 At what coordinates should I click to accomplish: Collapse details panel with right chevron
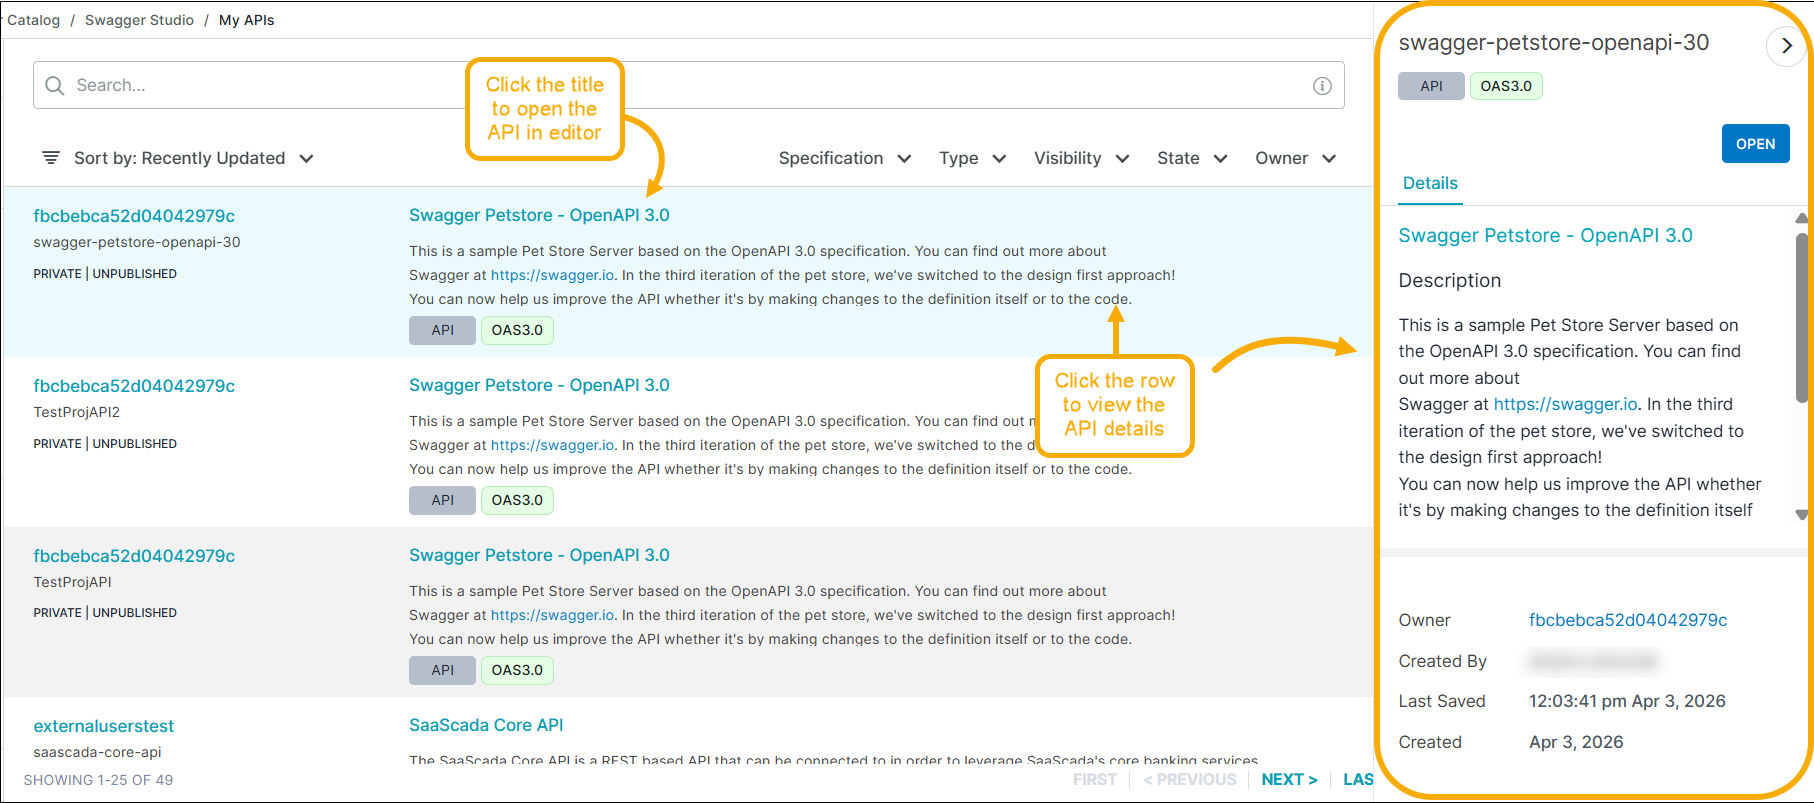[1786, 46]
